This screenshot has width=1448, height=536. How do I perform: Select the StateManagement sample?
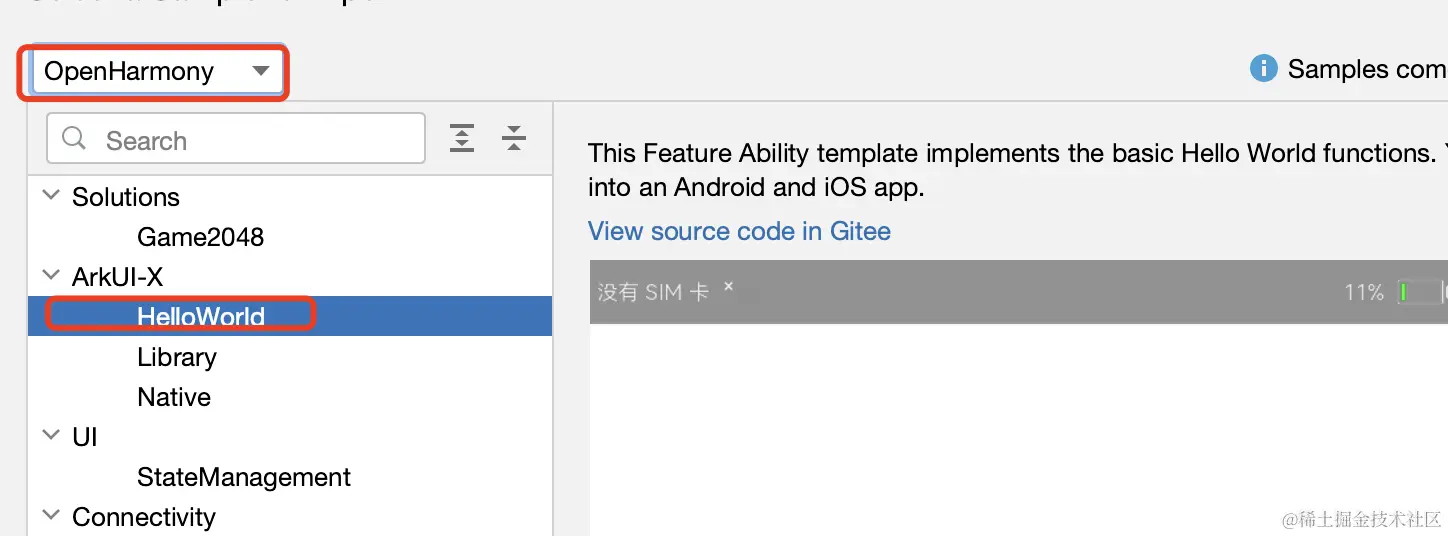244,477
